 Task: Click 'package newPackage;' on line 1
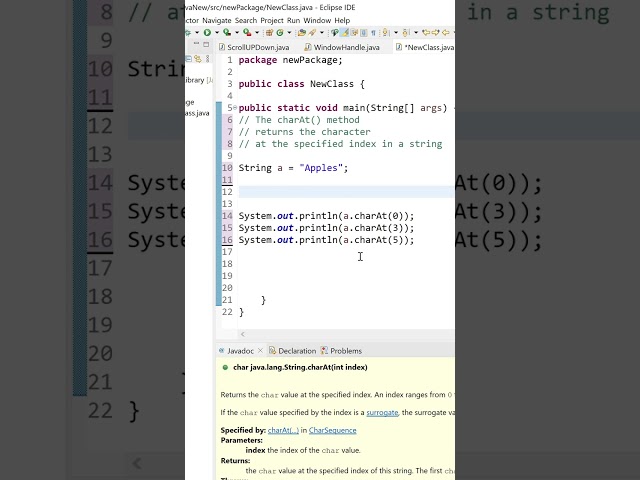point(290,60)
